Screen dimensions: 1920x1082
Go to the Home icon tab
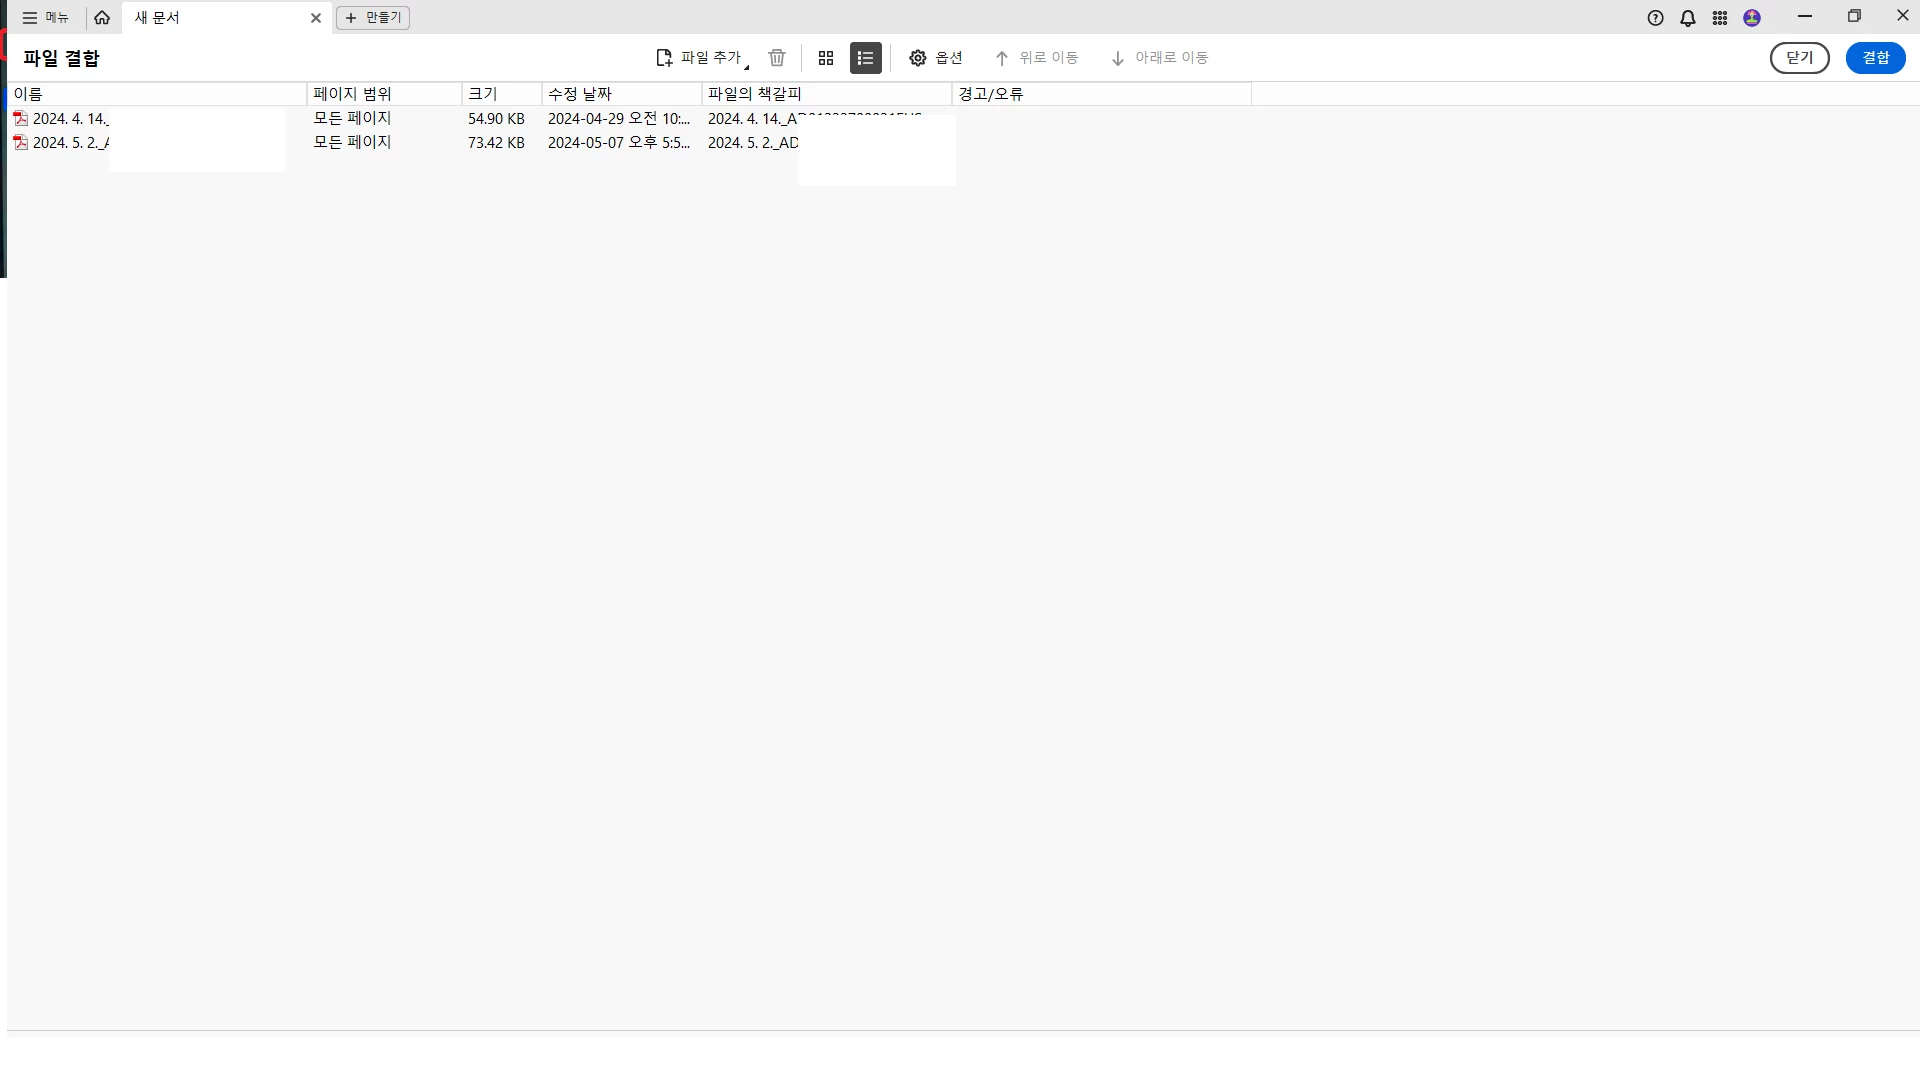pos(102,18)
